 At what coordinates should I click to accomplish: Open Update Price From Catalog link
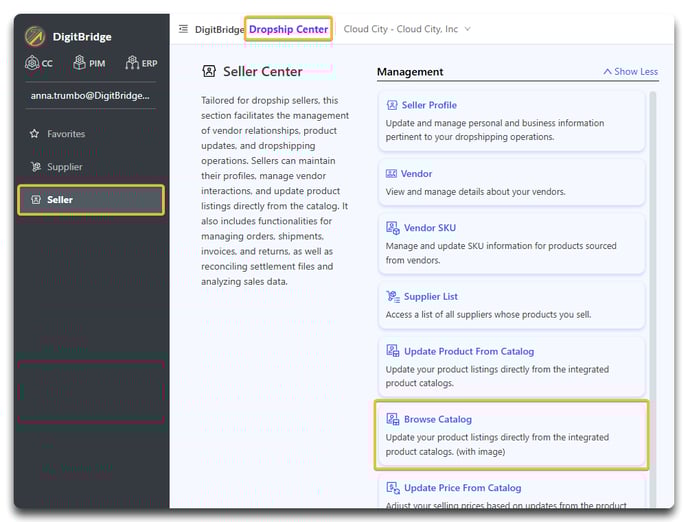[x=462, y=488]
